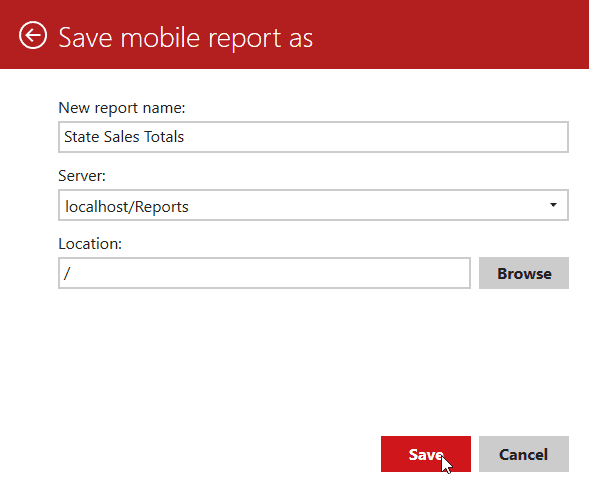Screen dimensions: 589x492
Task: Cancel saving the report
Action: tap(524, 454)
